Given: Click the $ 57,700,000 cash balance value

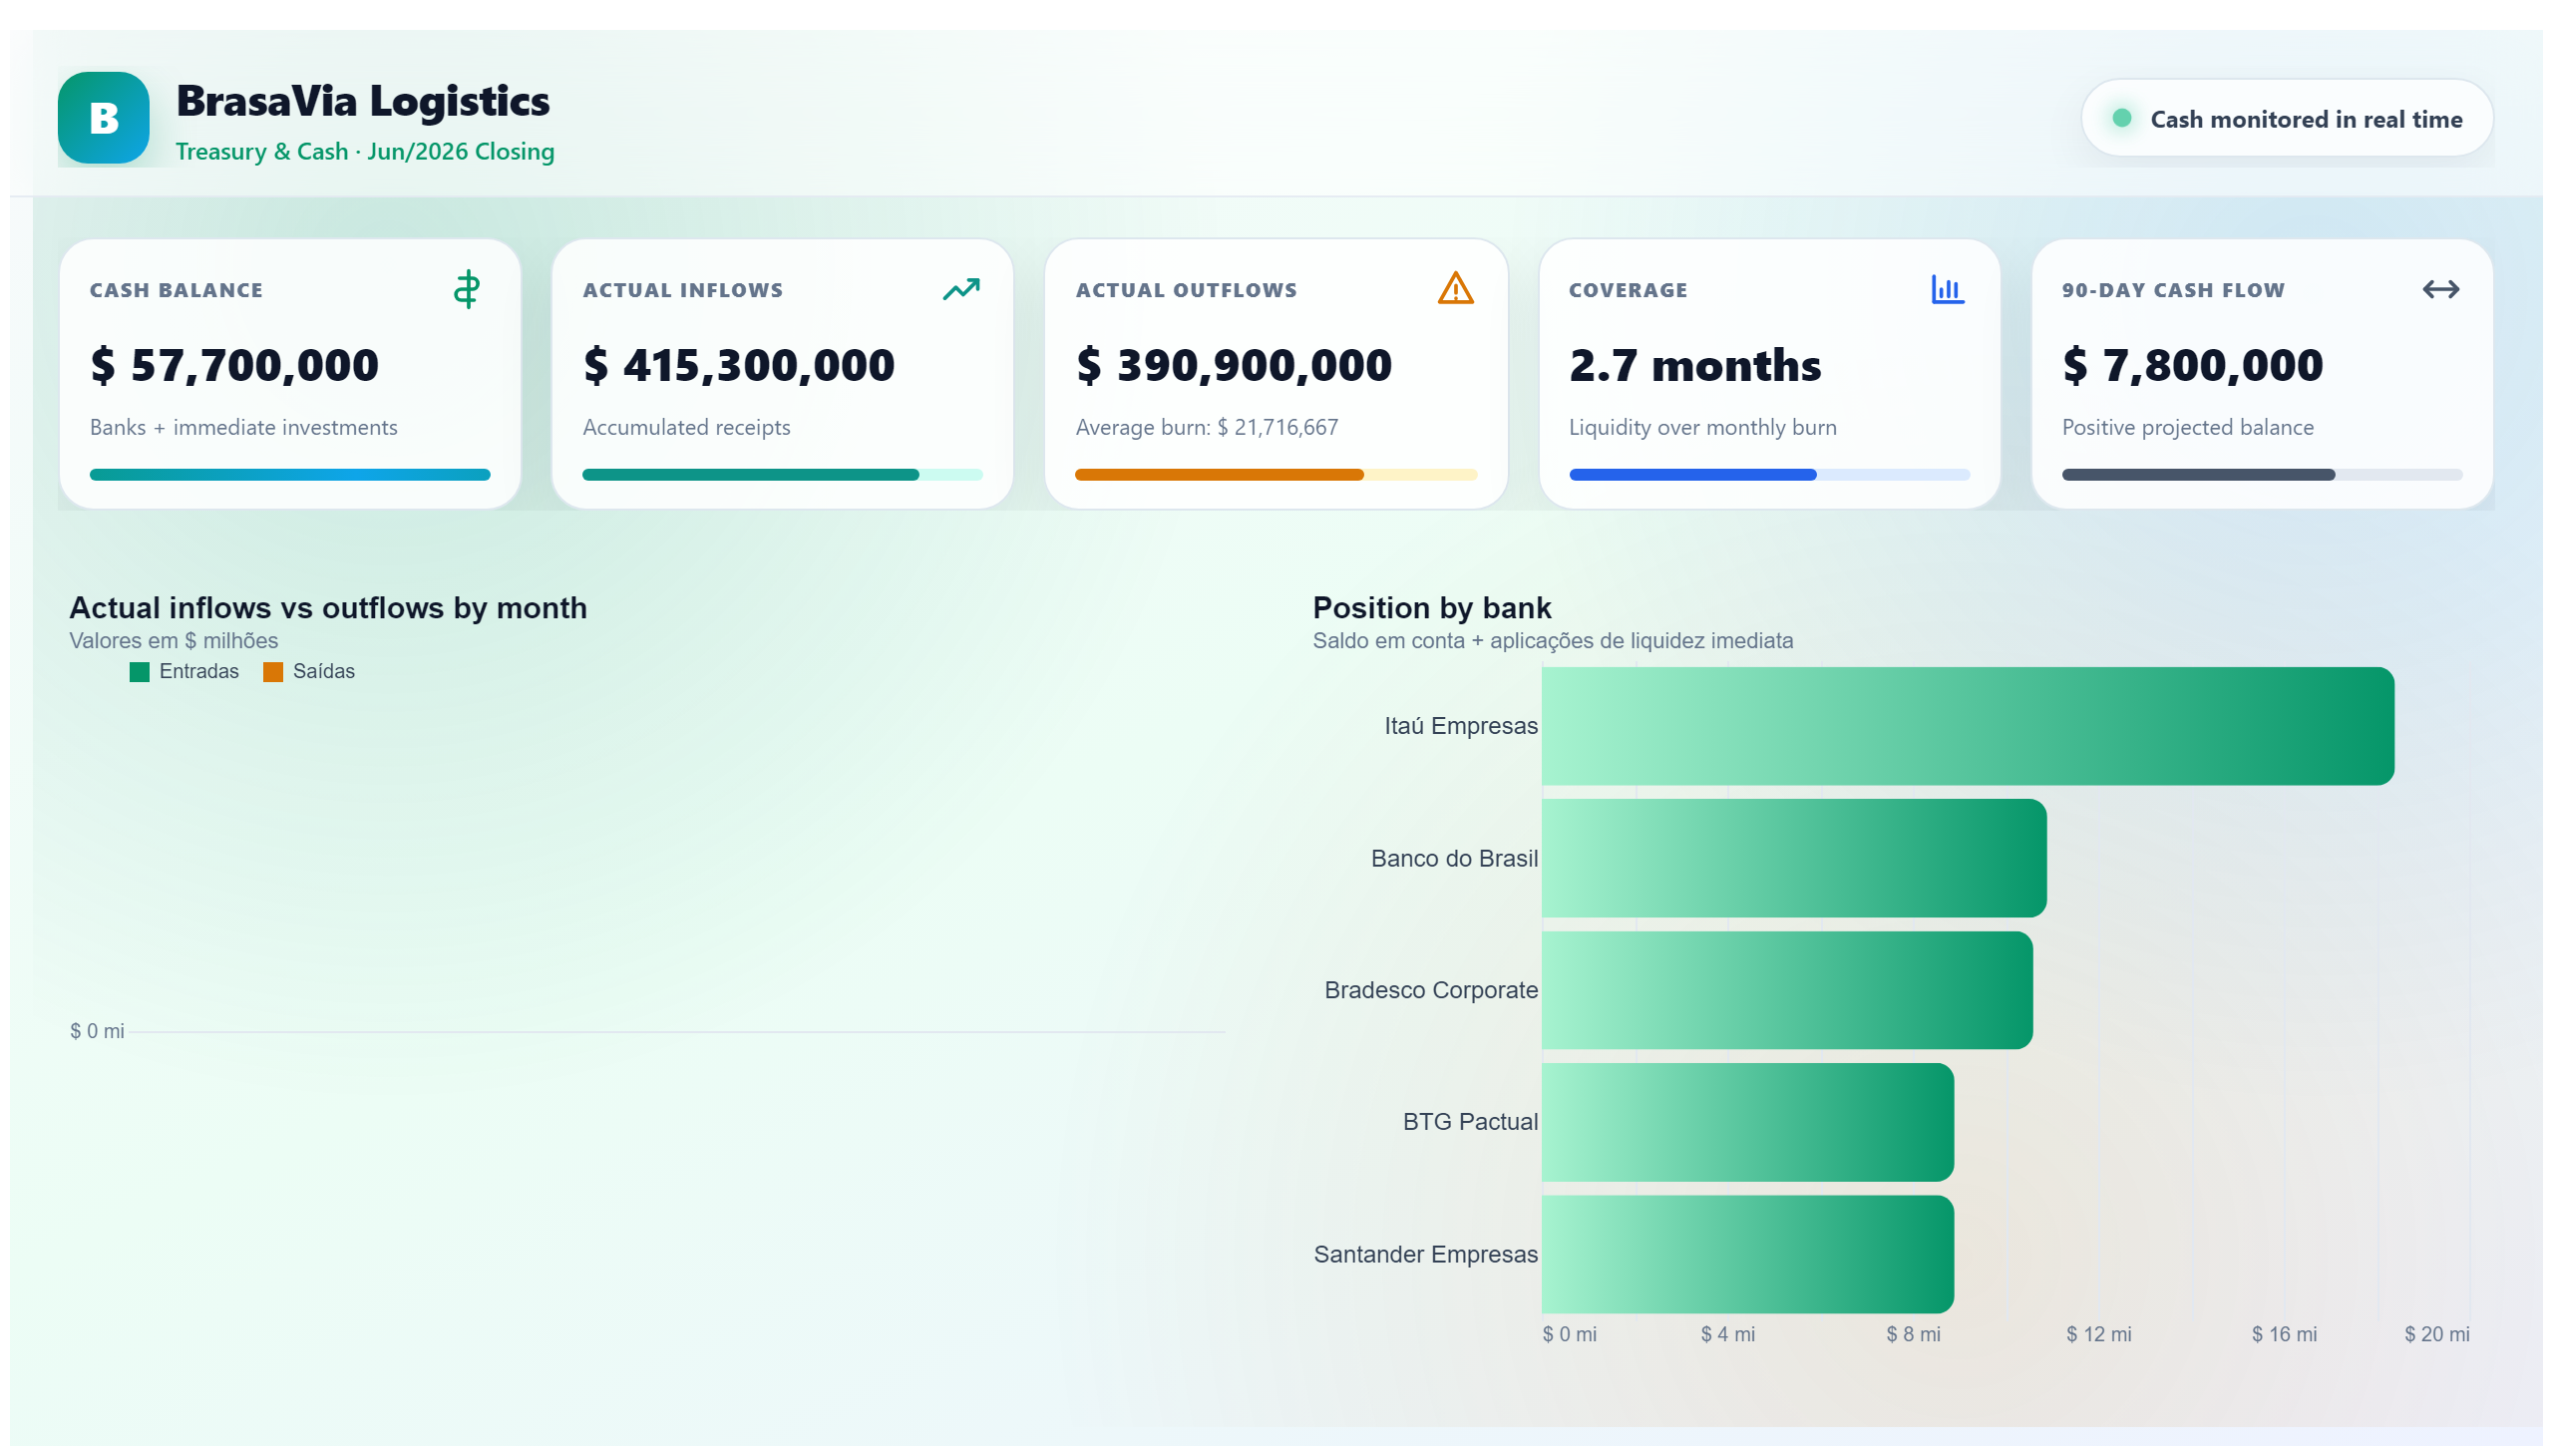Looking at the screenshot, I should 235,365.
